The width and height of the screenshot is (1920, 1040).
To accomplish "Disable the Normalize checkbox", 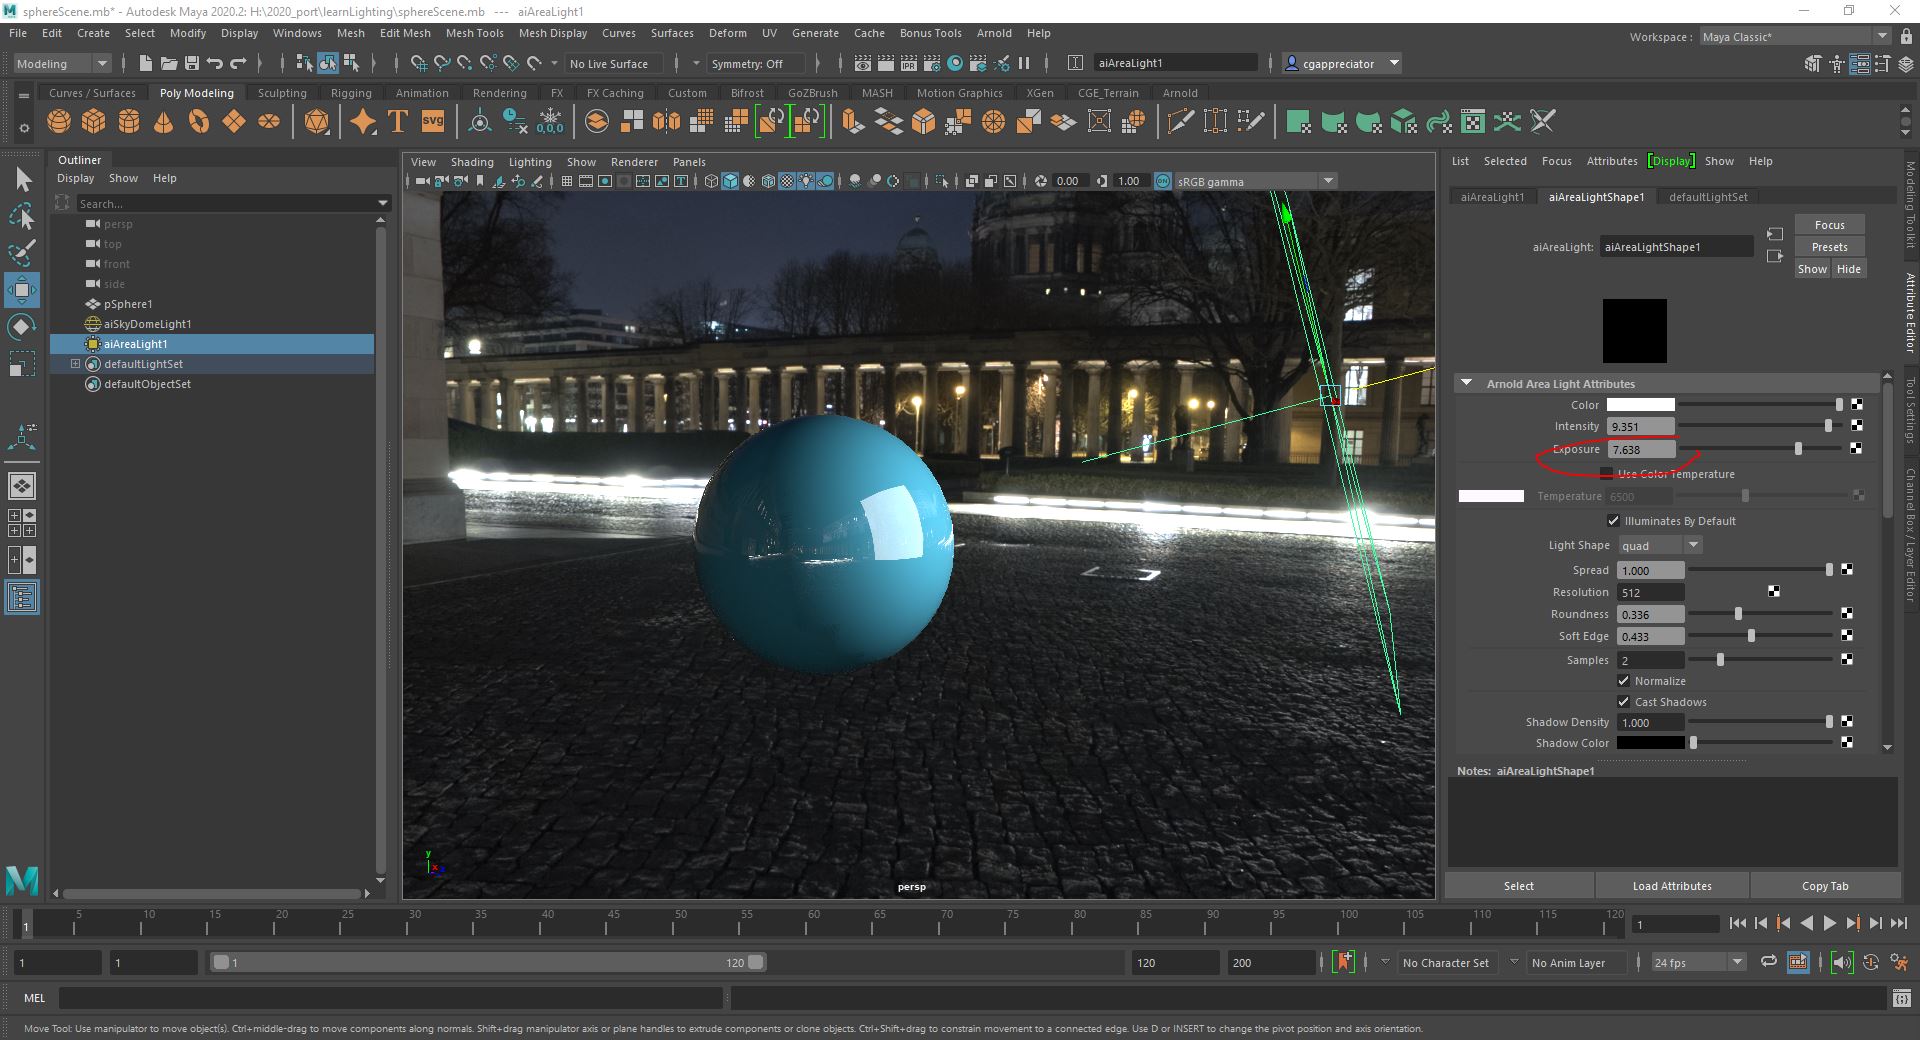I will [x=1623, y=680].
